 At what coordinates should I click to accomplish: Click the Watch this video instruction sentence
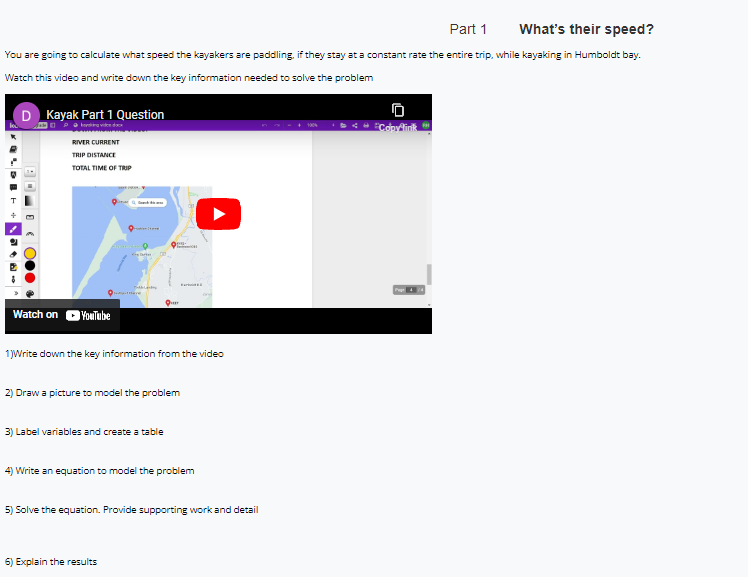pyautogui.click(x=189, y=78)
